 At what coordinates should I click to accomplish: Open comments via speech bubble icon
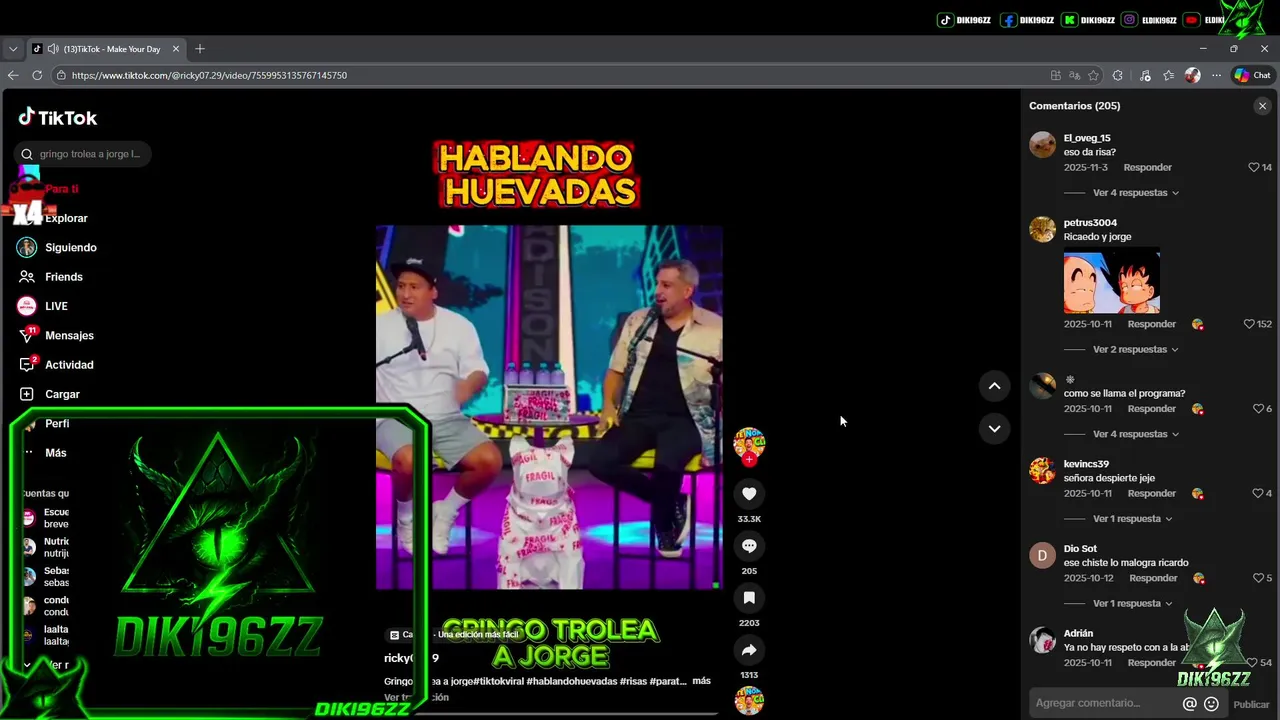tap(749, 545)
